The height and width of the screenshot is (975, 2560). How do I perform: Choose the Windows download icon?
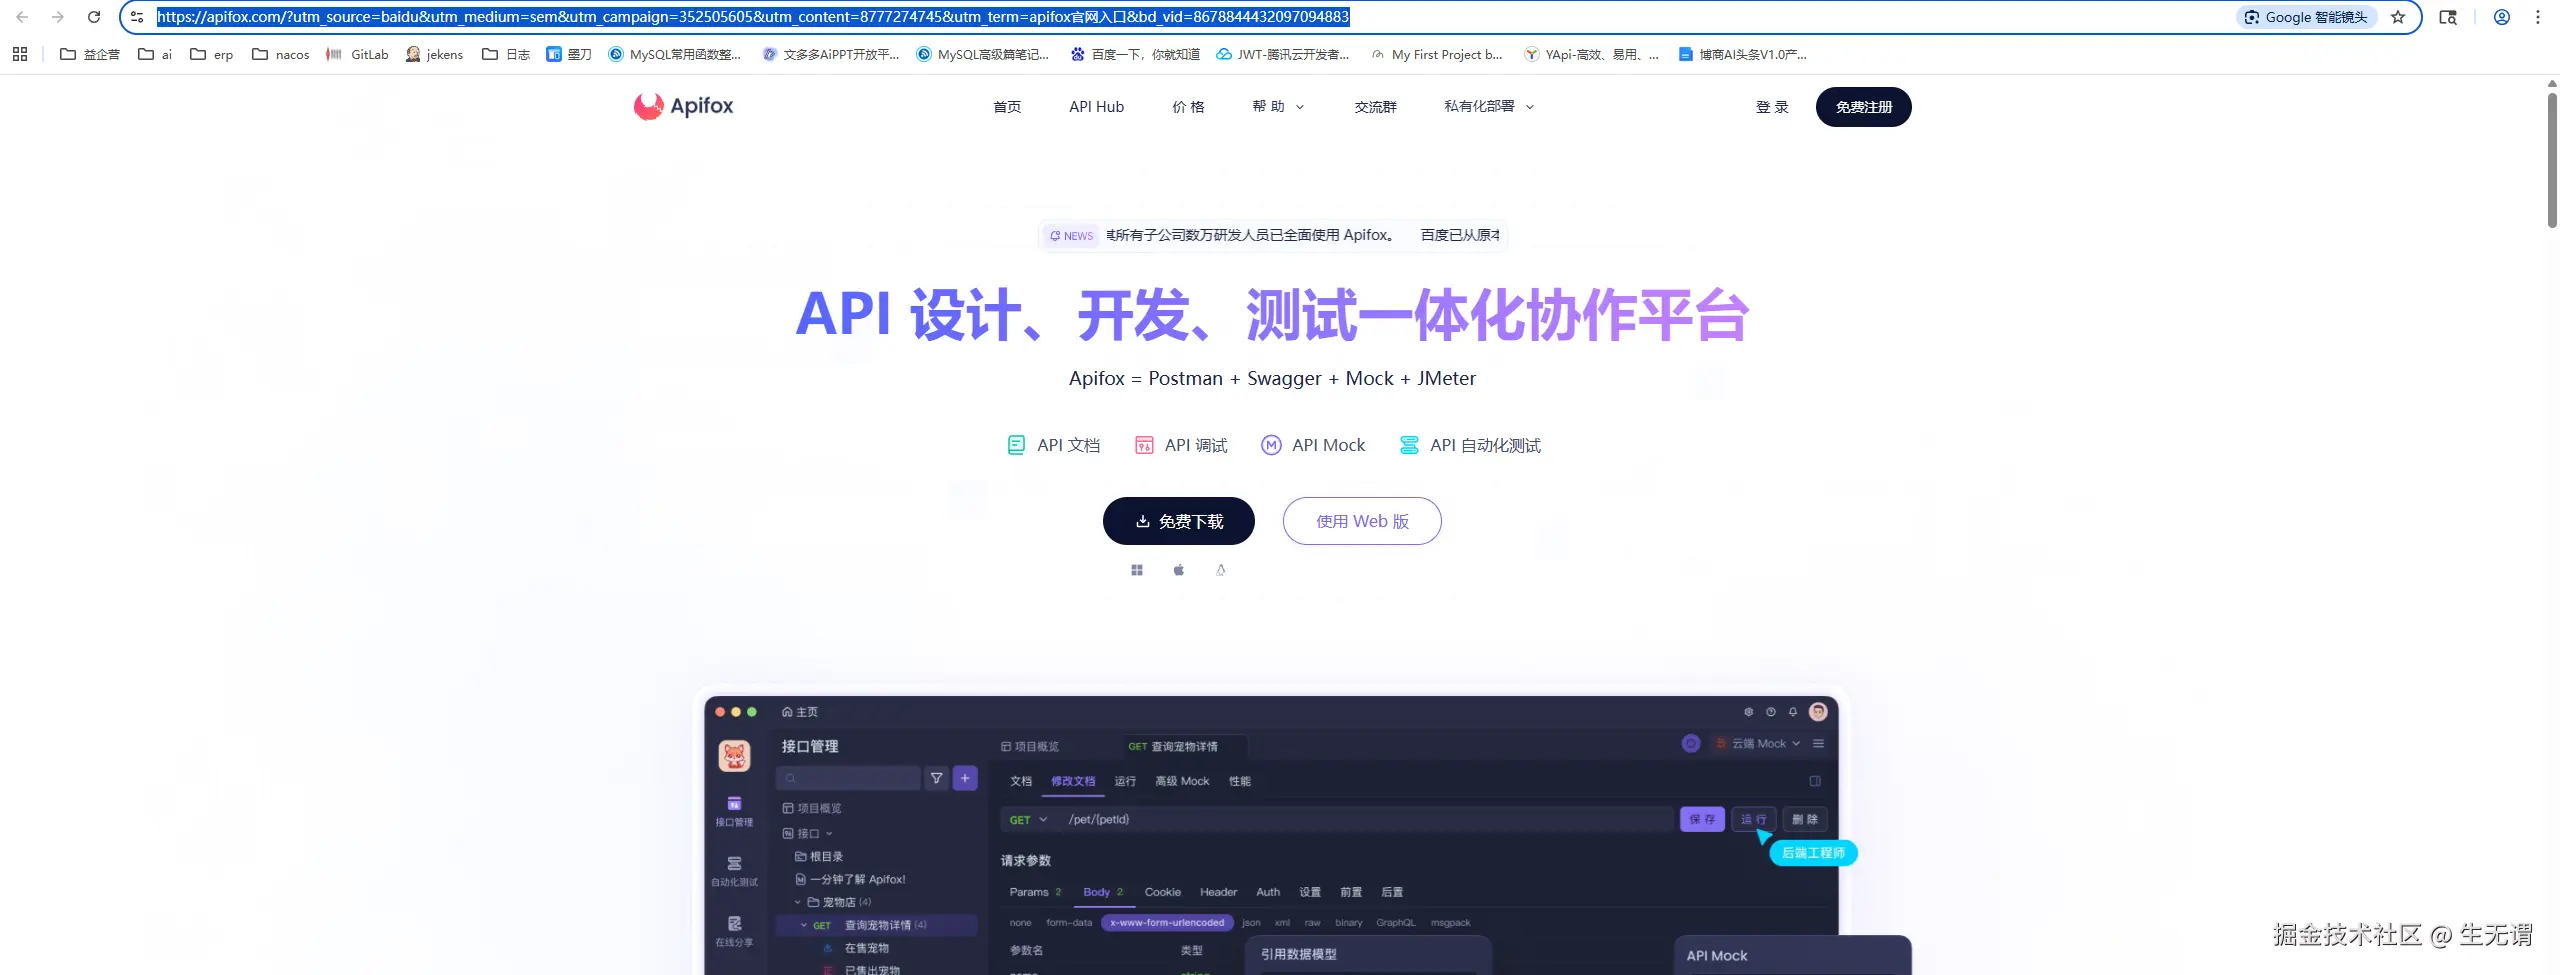tap(1137, 570)
